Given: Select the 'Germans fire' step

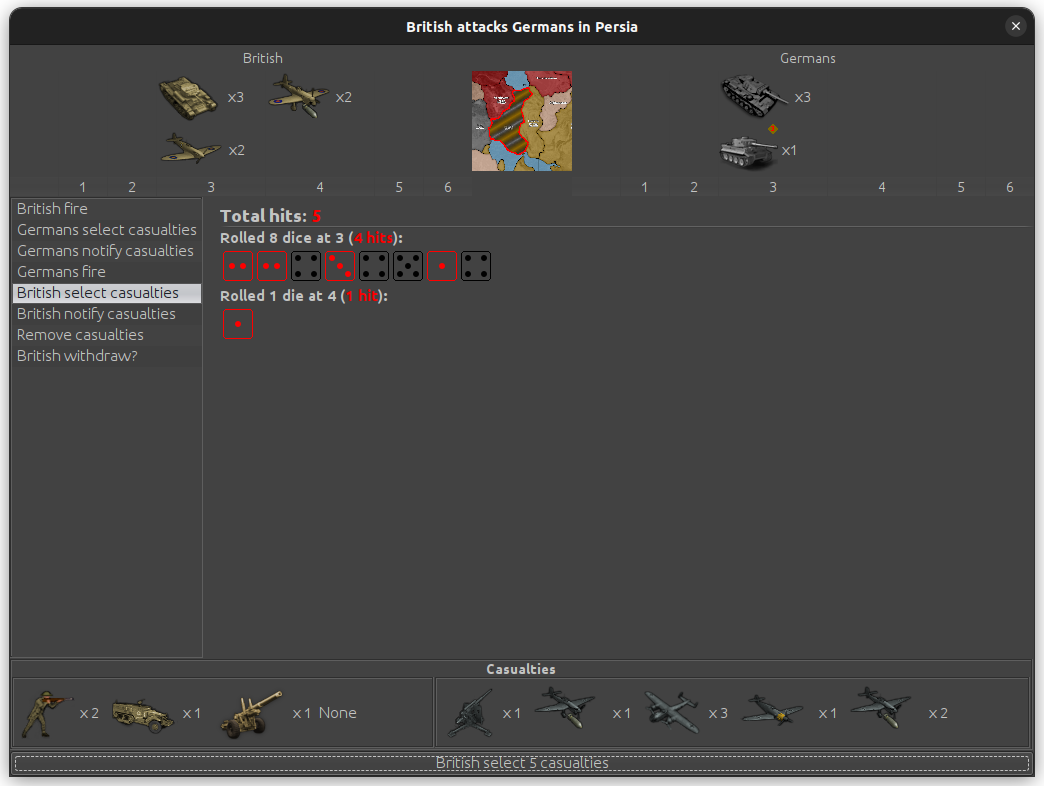Looking at the screenshot, I should [107, 272].
